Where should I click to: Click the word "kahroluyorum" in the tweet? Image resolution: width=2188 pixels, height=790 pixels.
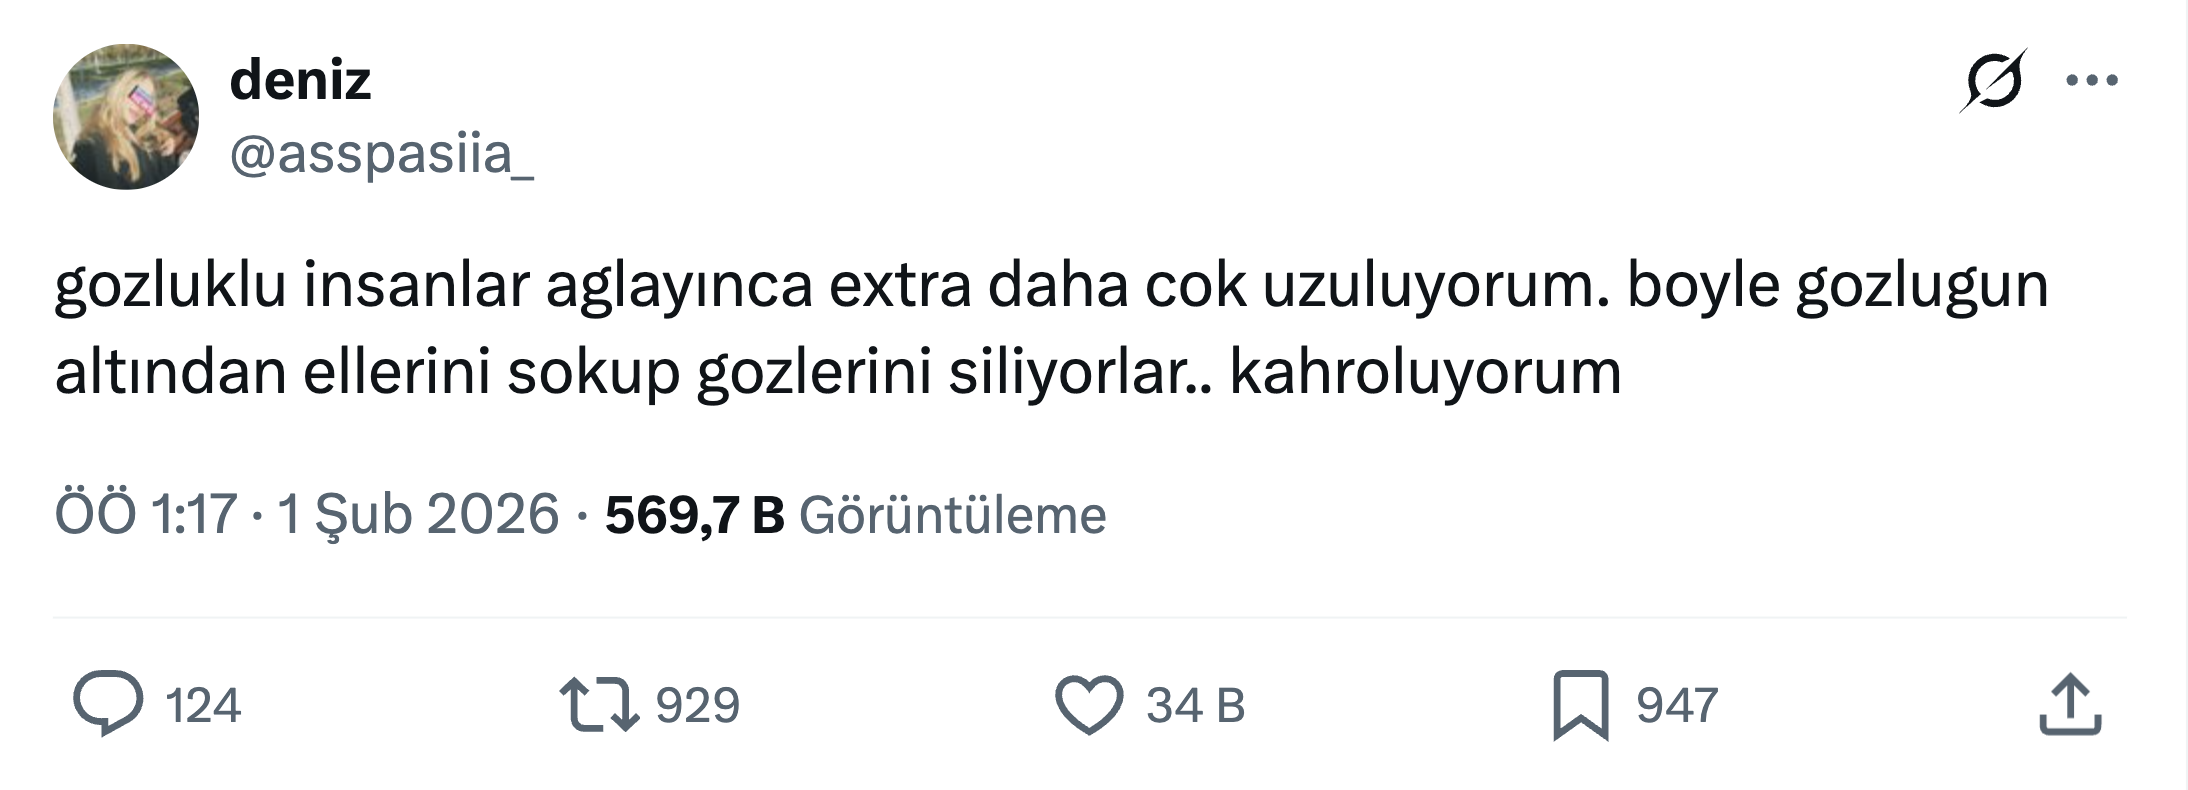pos(1425,372)
